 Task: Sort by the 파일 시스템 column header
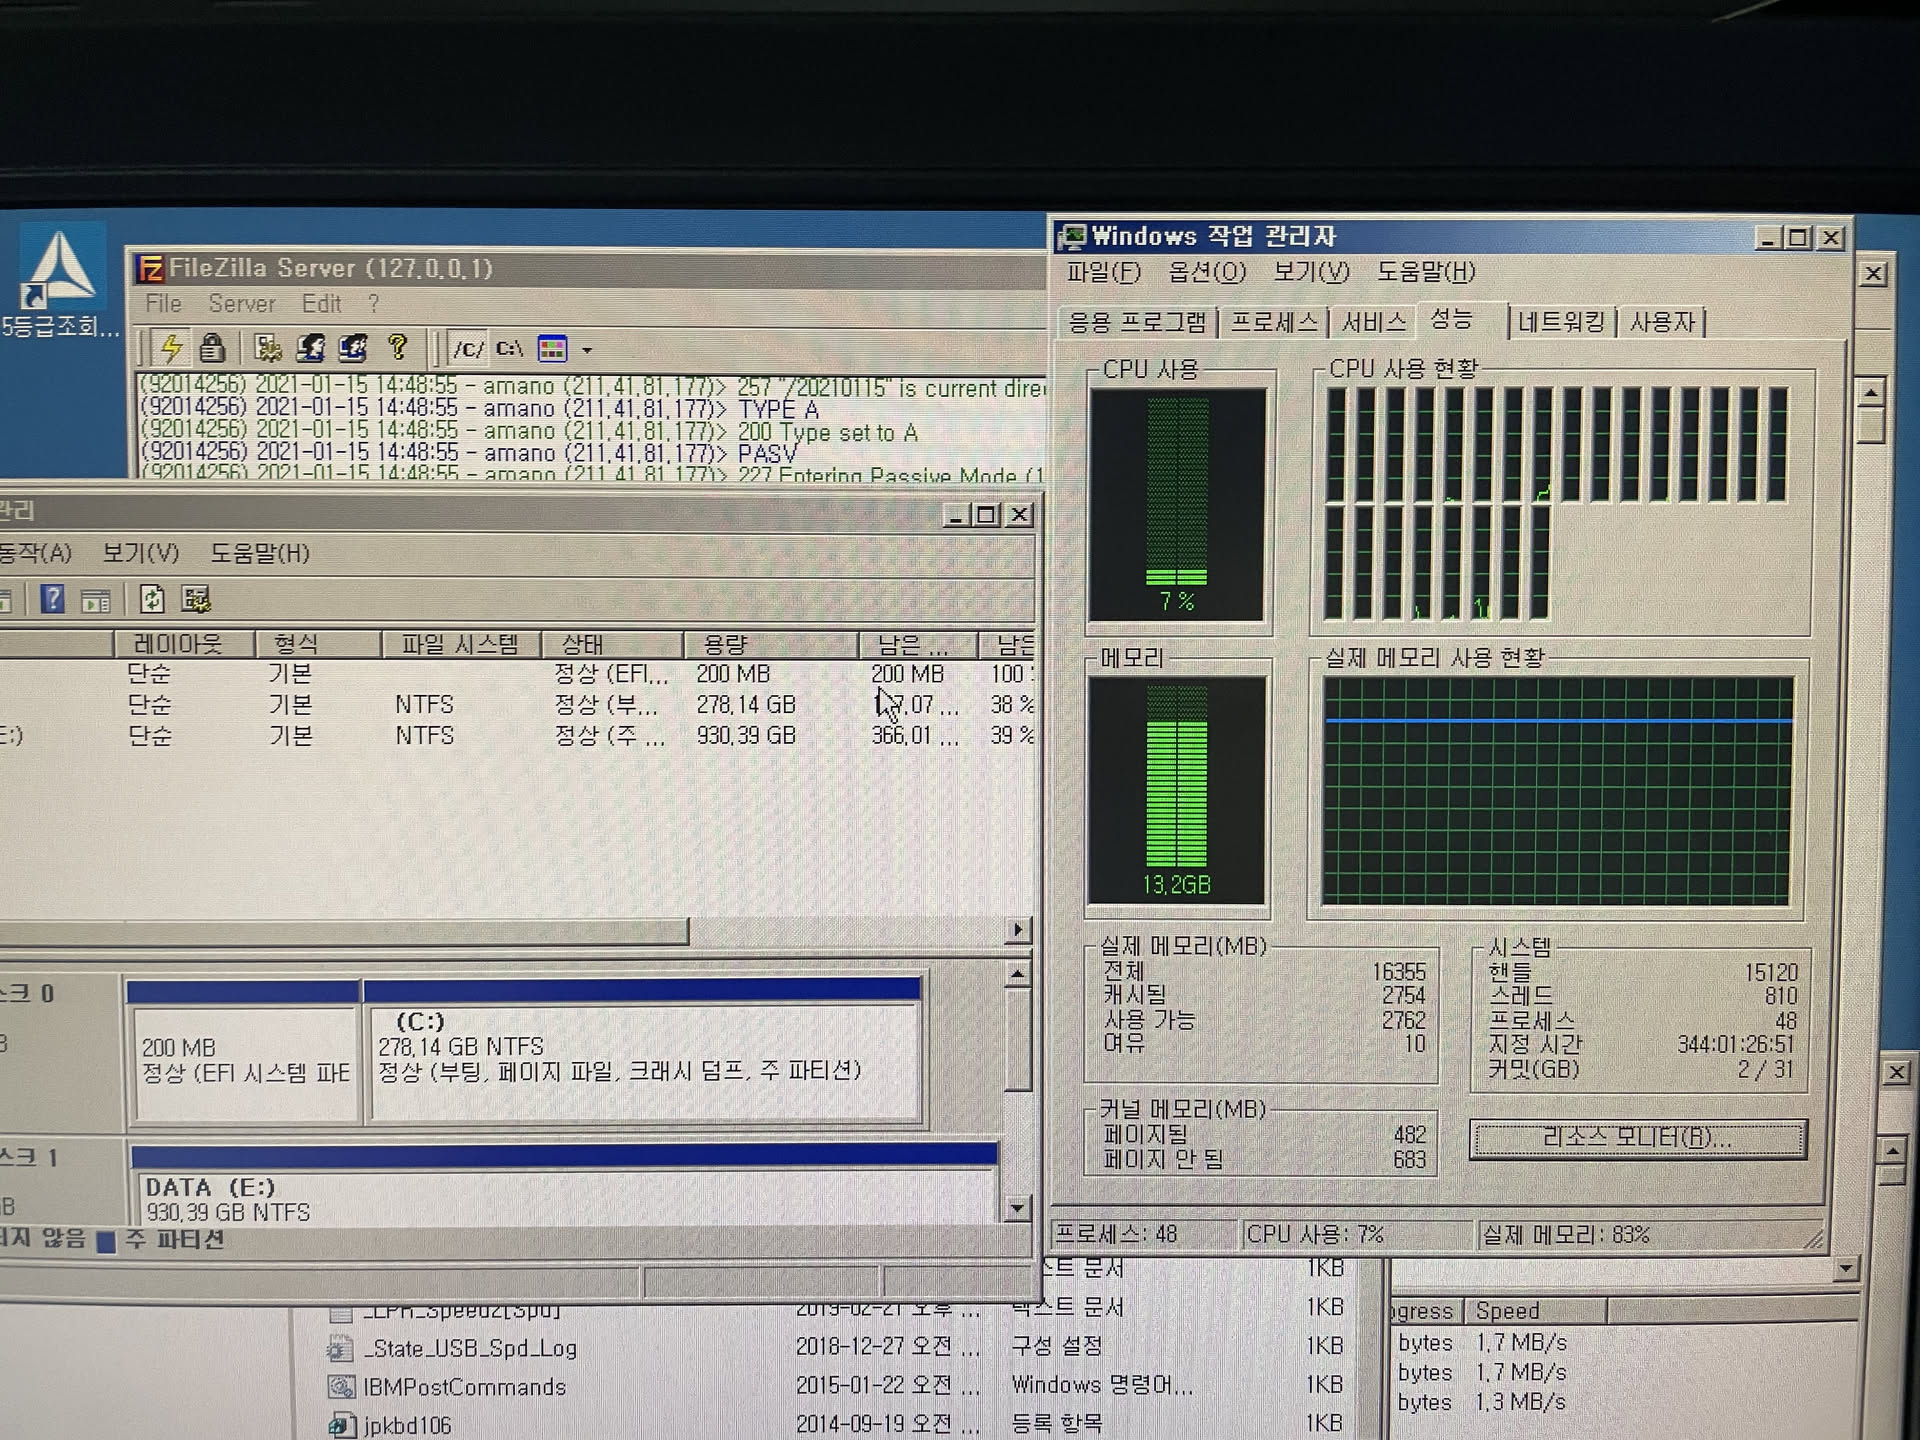460,644
